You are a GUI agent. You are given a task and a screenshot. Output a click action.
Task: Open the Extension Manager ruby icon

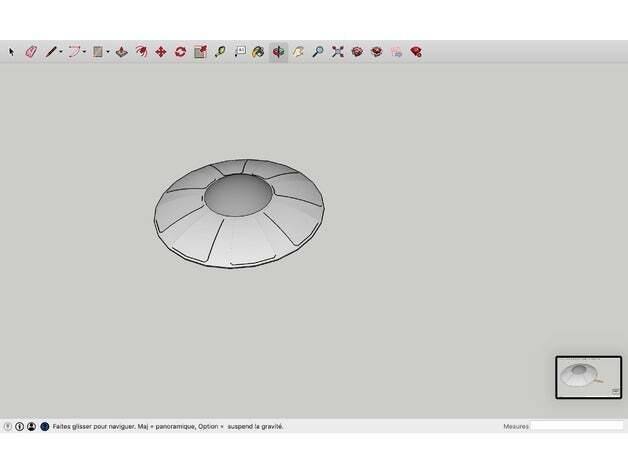coord(416,52)
